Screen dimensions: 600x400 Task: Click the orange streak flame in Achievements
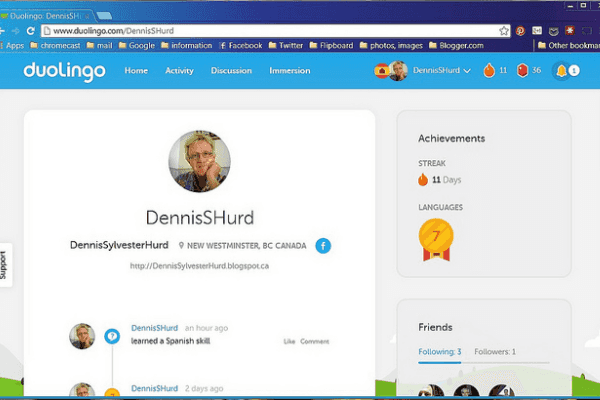coord(423,179)
